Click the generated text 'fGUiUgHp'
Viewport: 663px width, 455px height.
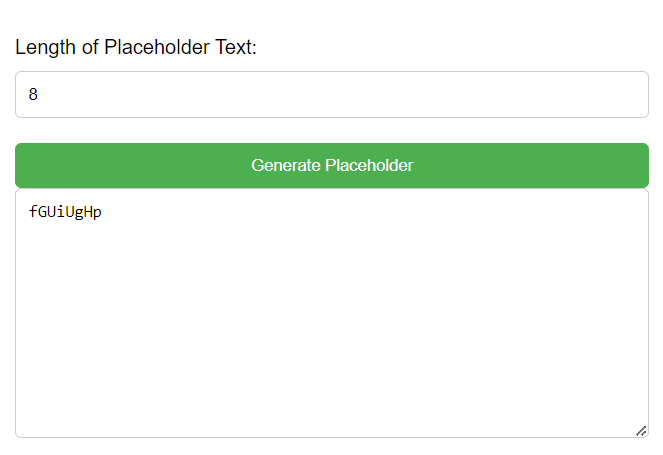[x=65, y=212]
